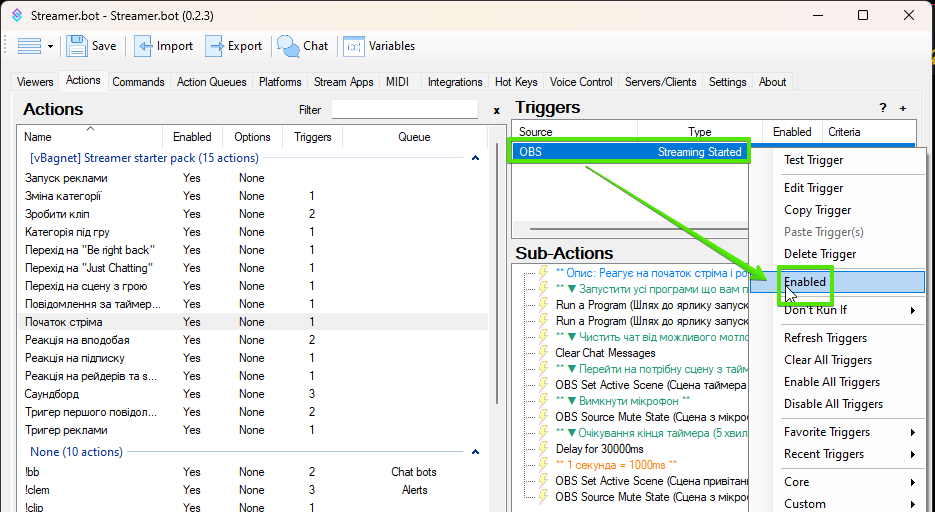935x512 pixels.
Task: Click the Triggers panel horizontal scrollbar
Action: tap(638, 229)
